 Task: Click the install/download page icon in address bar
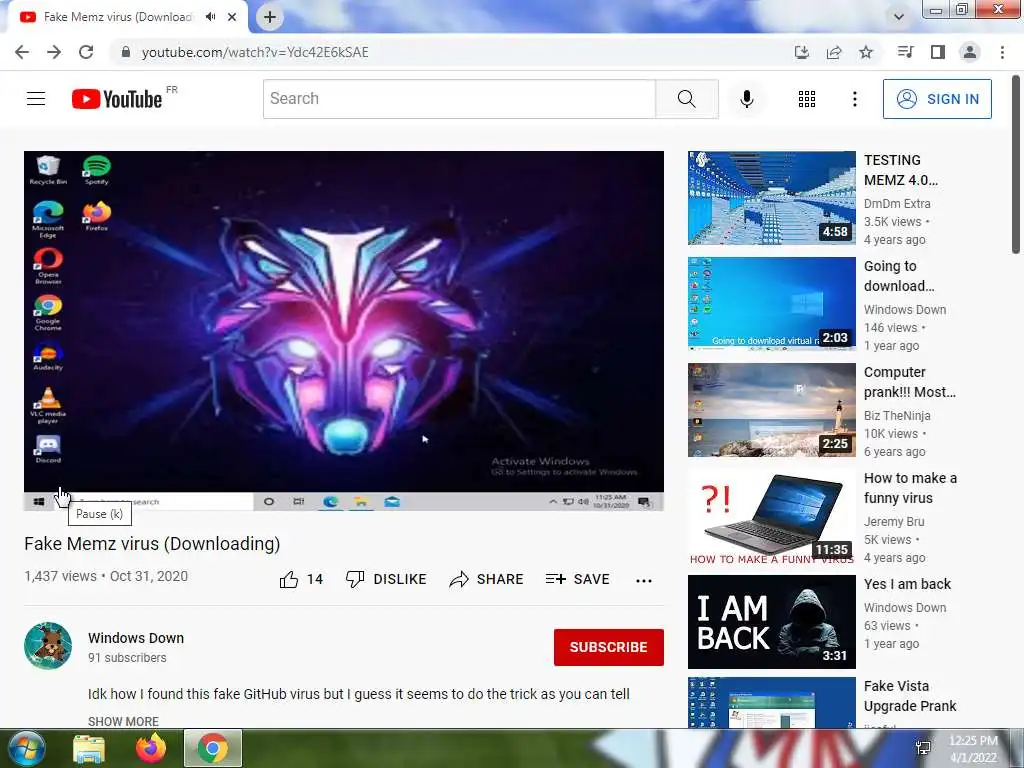click(802, 52)
